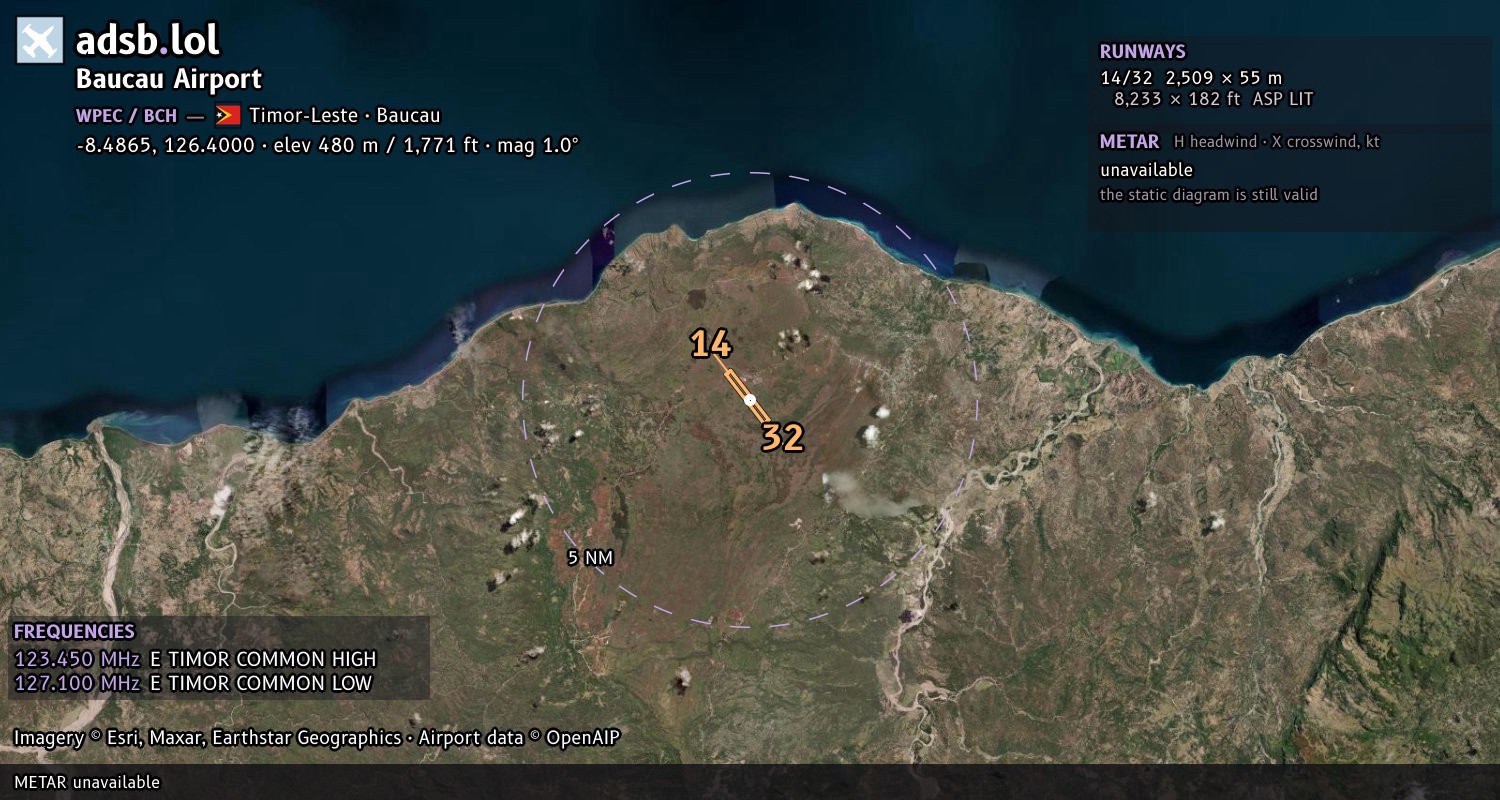
Task: Click the E TIMOR COMMON LOW label
Action: 261,684
